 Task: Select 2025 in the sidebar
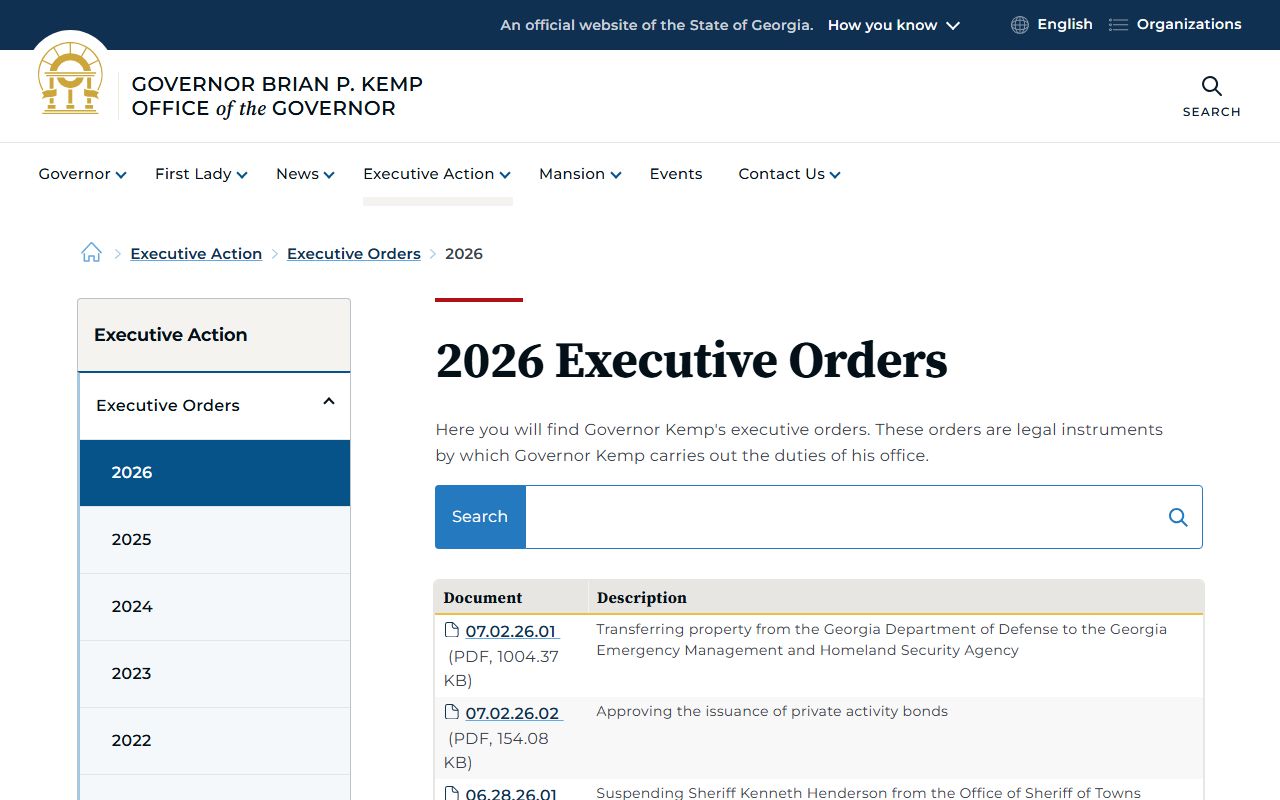point(215,540)
